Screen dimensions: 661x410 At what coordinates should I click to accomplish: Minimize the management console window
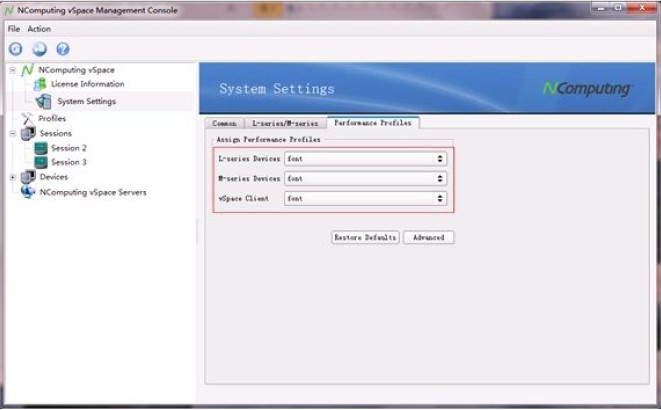[600, 8]
